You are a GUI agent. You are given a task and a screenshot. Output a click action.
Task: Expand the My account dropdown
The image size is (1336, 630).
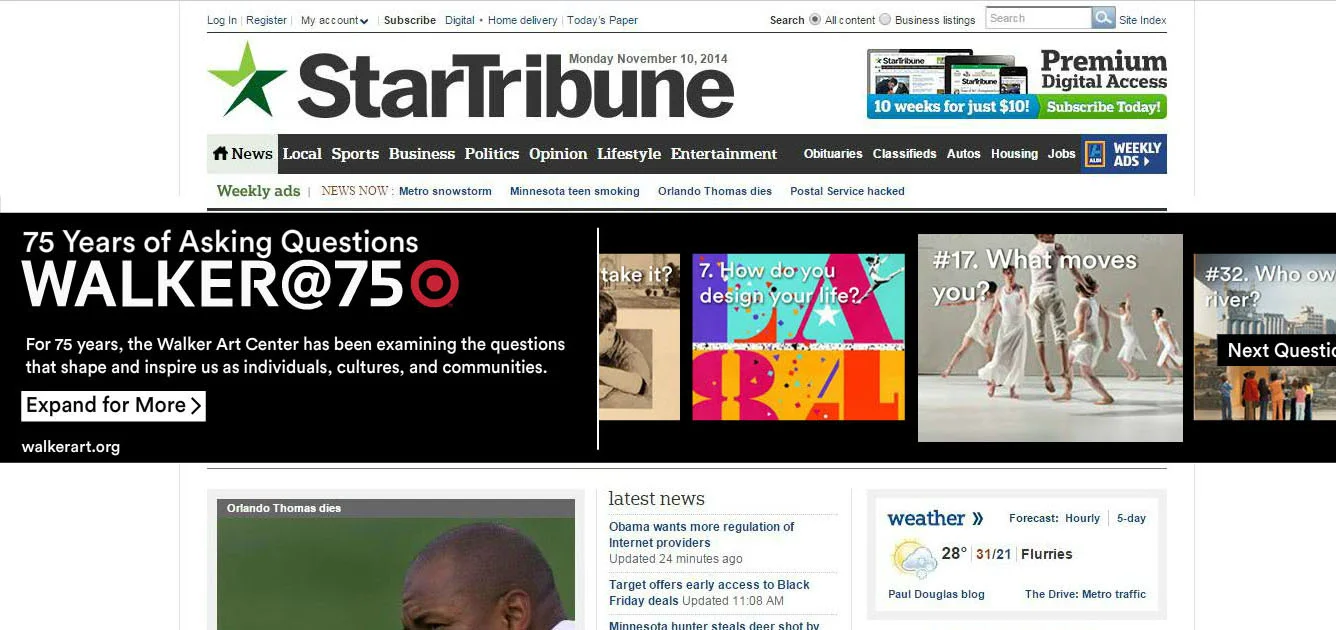pyautogui.click(x=335, y=20)
